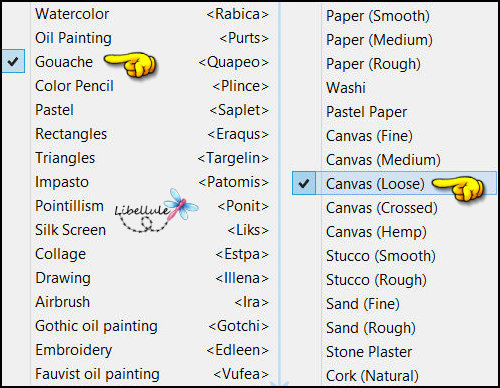500x388 pixels.
Task: Pick the Pointillism style
Action: (152, 206)
